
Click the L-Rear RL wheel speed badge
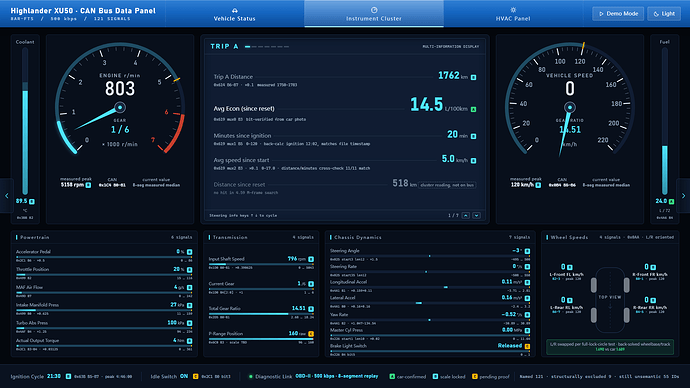pyautogui.click(x=570, y=300)
